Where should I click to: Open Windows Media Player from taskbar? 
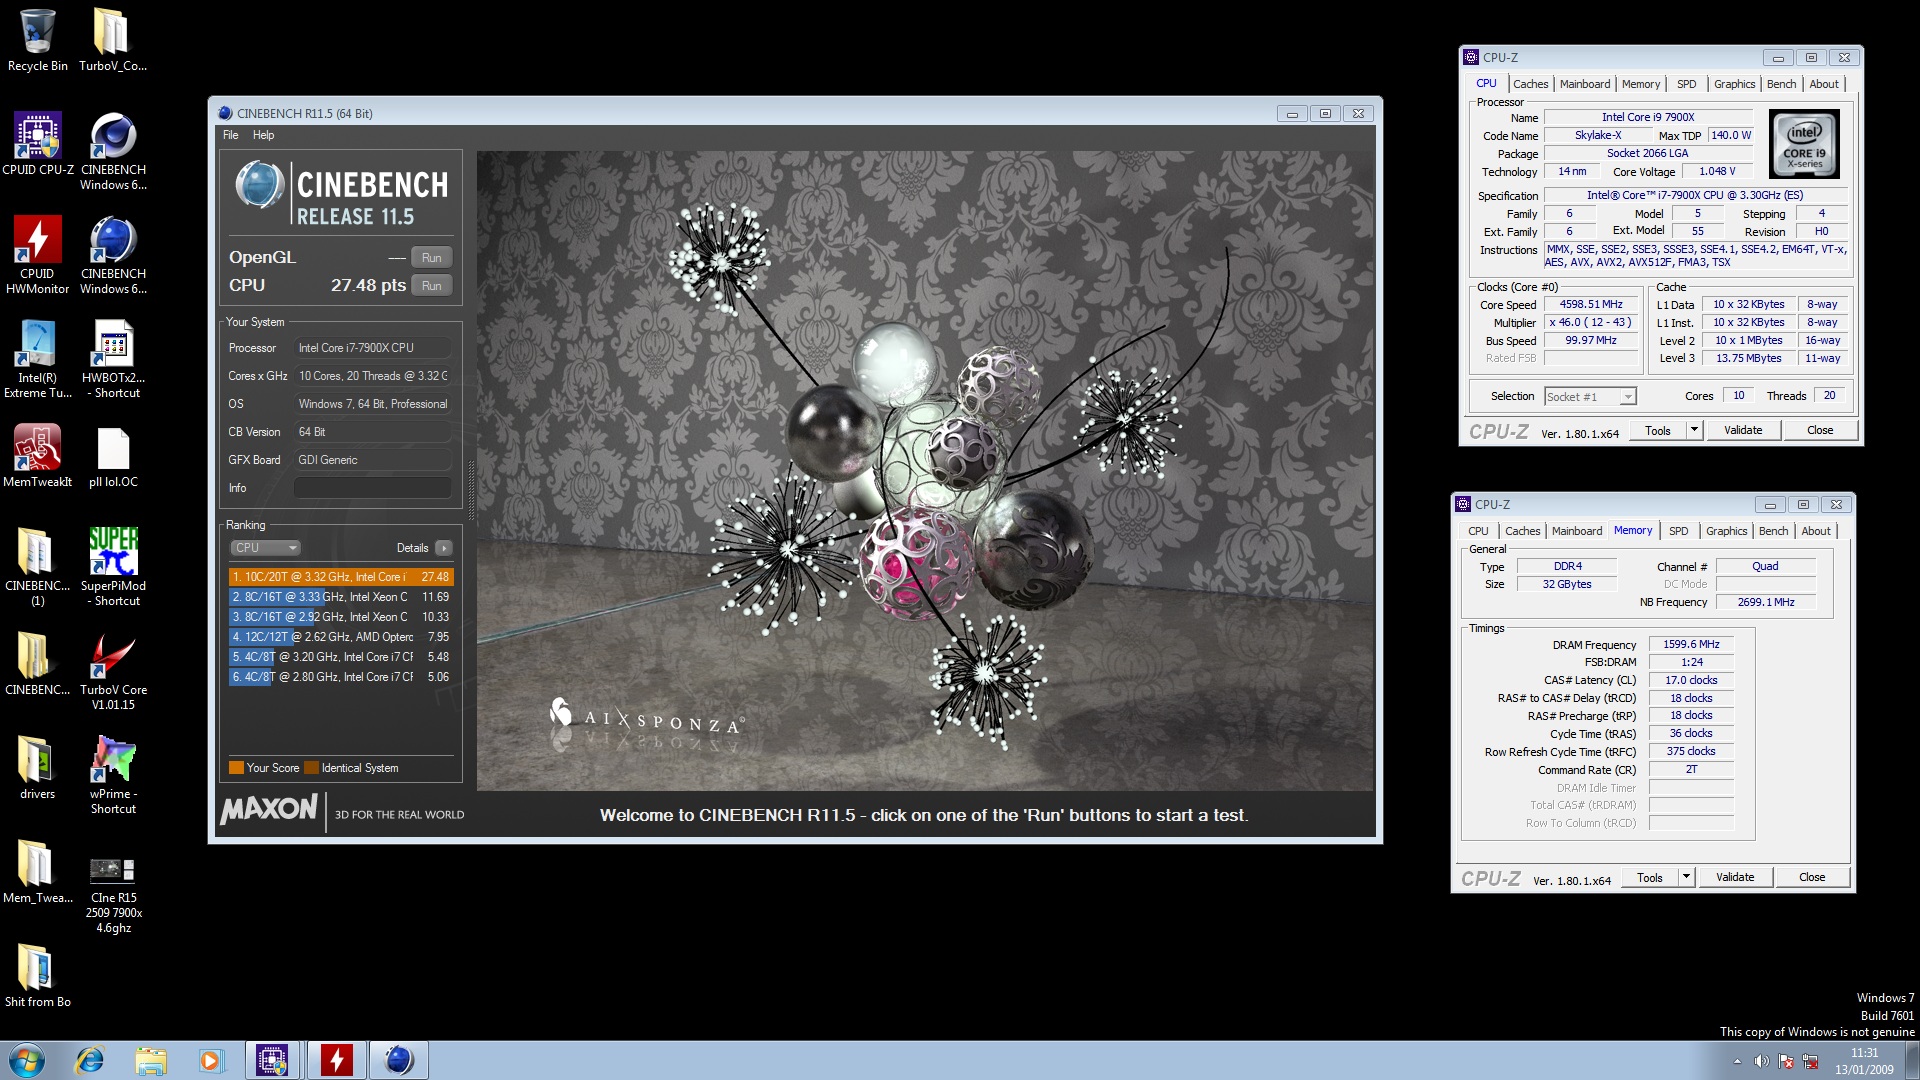coord(210,1060)
